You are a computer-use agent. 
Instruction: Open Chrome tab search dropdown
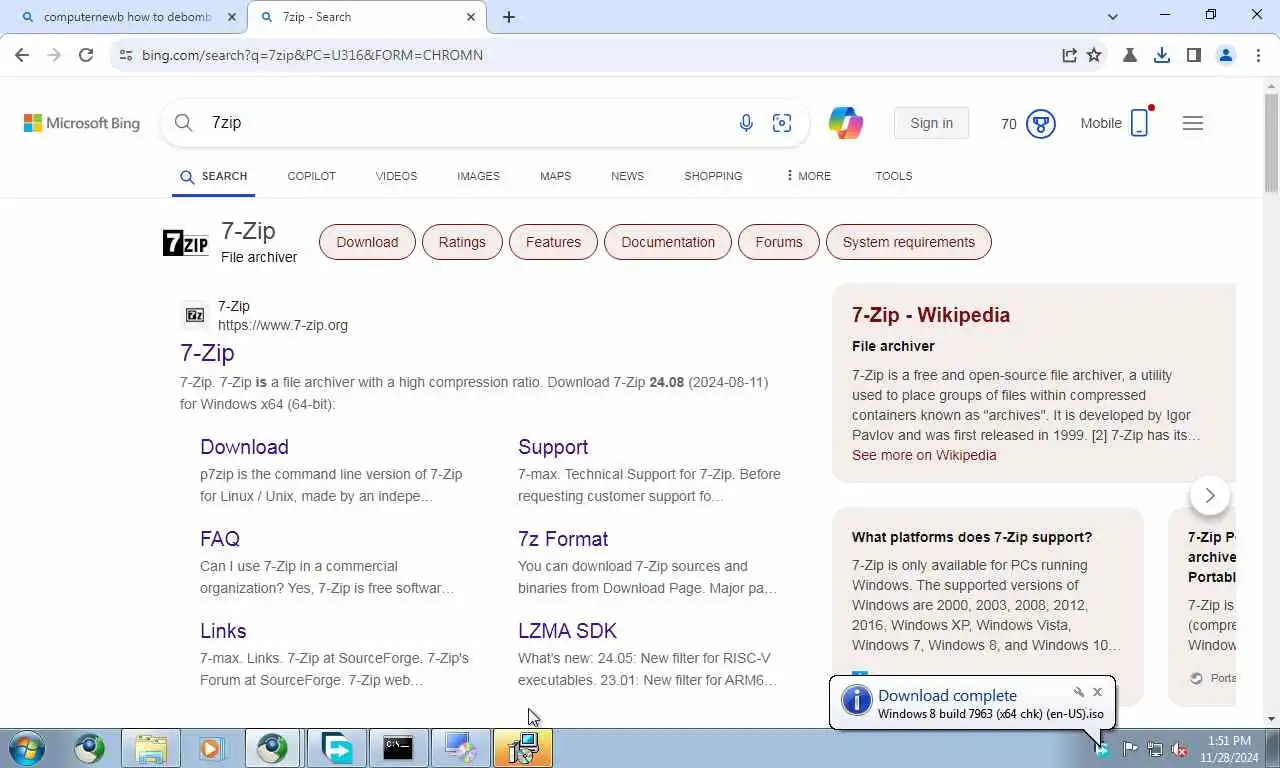click(1113, 17)
